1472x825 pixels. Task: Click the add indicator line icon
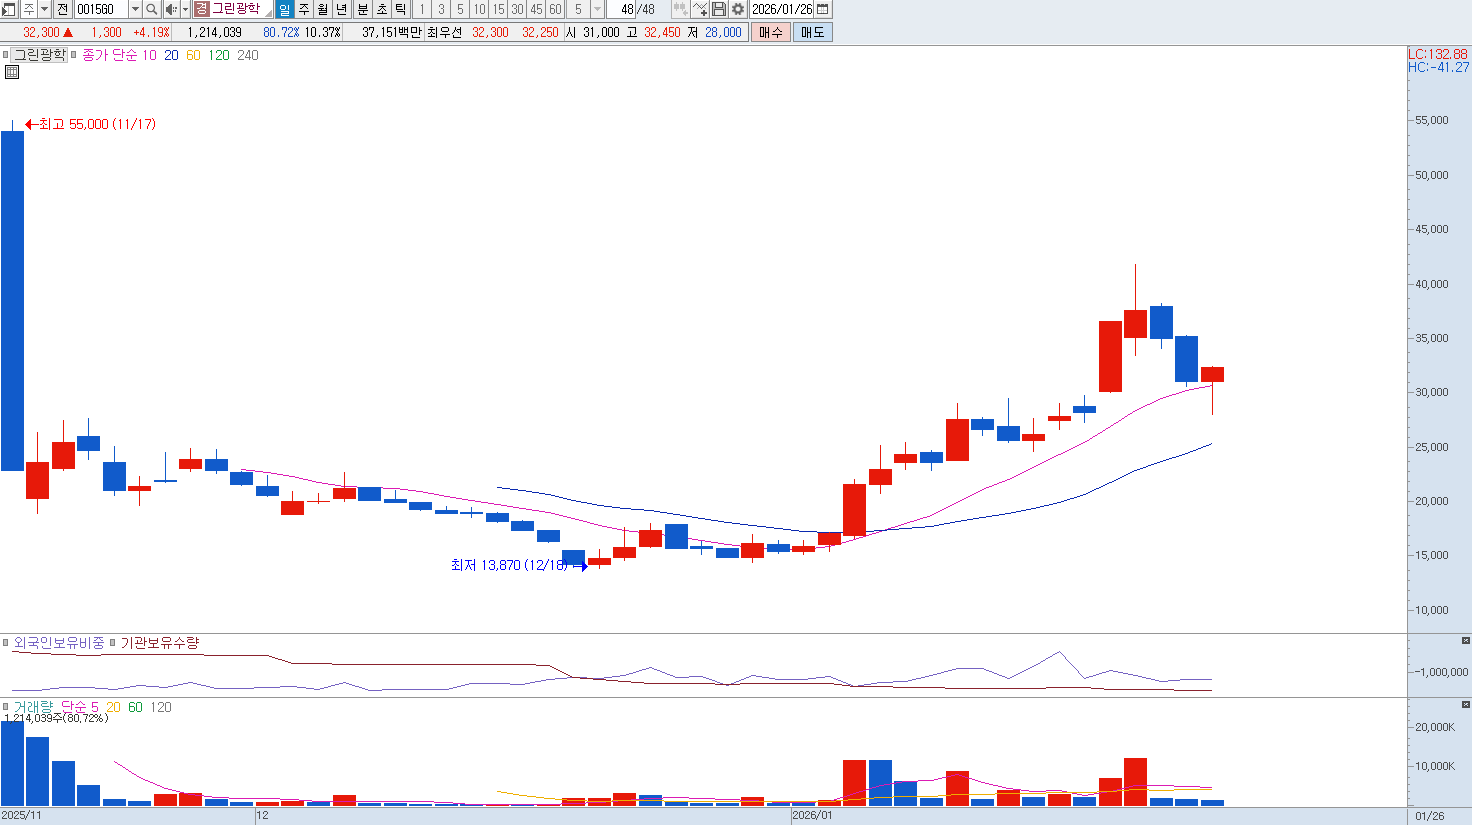click(x=700, y=9)
